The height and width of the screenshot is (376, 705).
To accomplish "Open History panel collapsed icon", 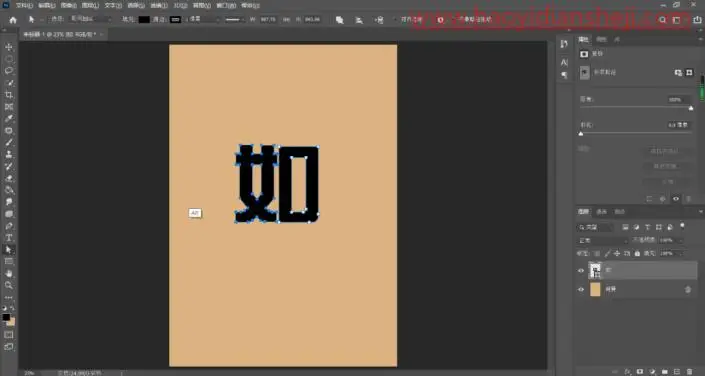I will click(565, 44).
